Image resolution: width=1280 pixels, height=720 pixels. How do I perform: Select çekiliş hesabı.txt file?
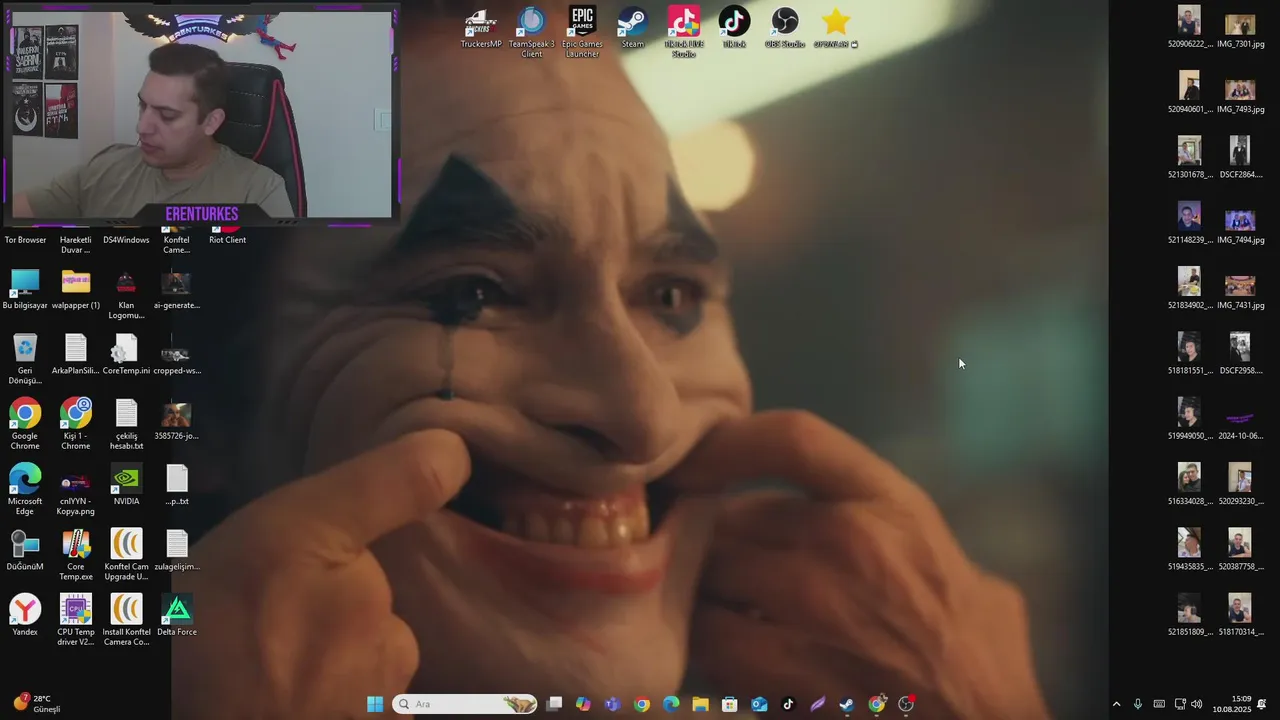point(126,424)
